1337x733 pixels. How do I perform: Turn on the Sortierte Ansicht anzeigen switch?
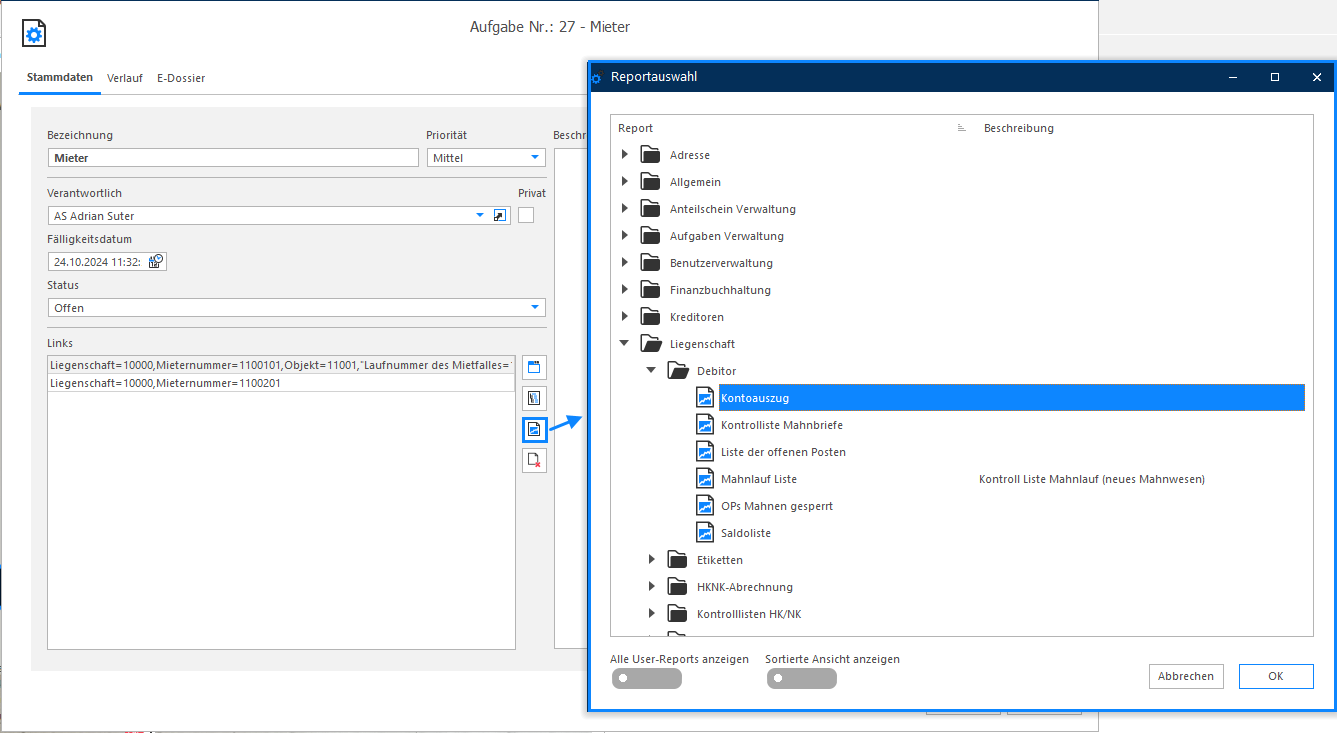coord(801,679)
